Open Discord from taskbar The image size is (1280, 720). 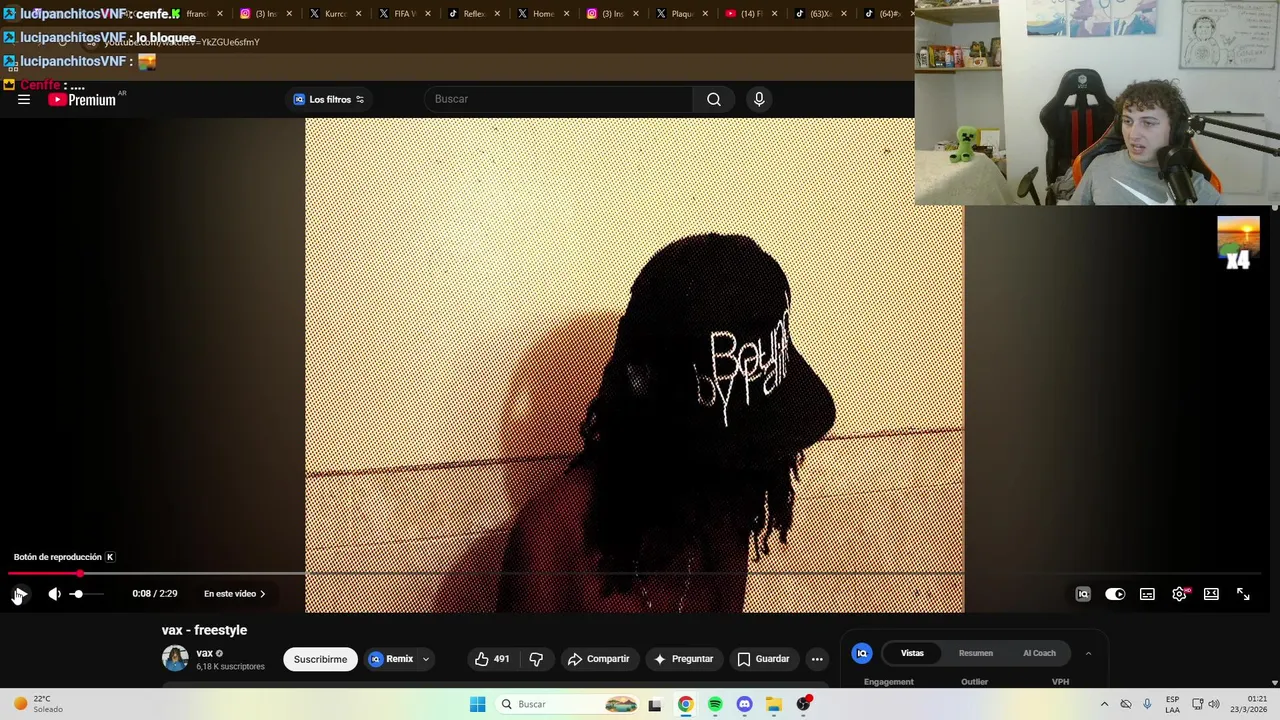(x=744, y=704)
